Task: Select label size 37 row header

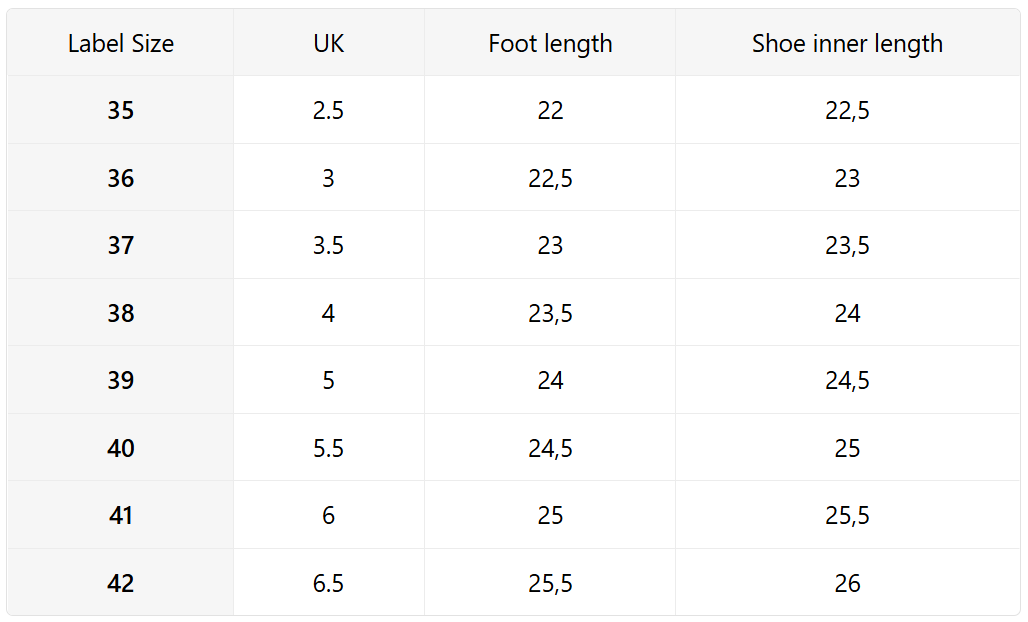Action: click(121, 246)
